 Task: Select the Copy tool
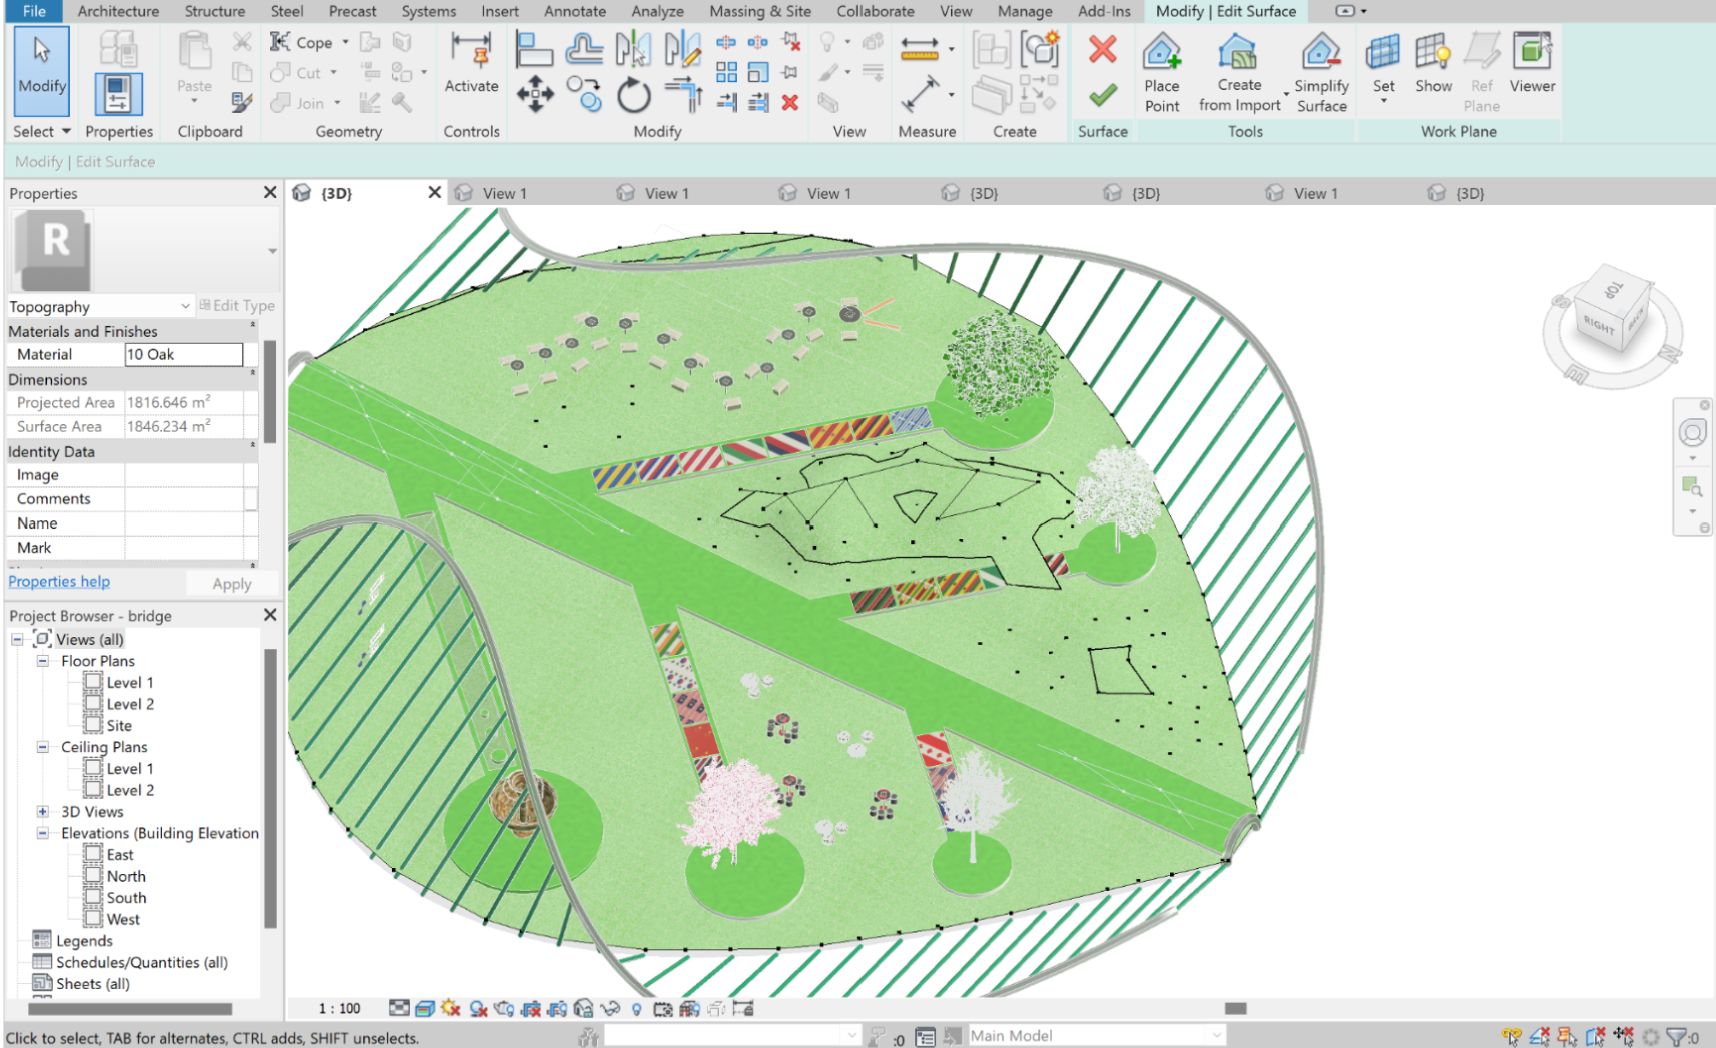(584, 95)
